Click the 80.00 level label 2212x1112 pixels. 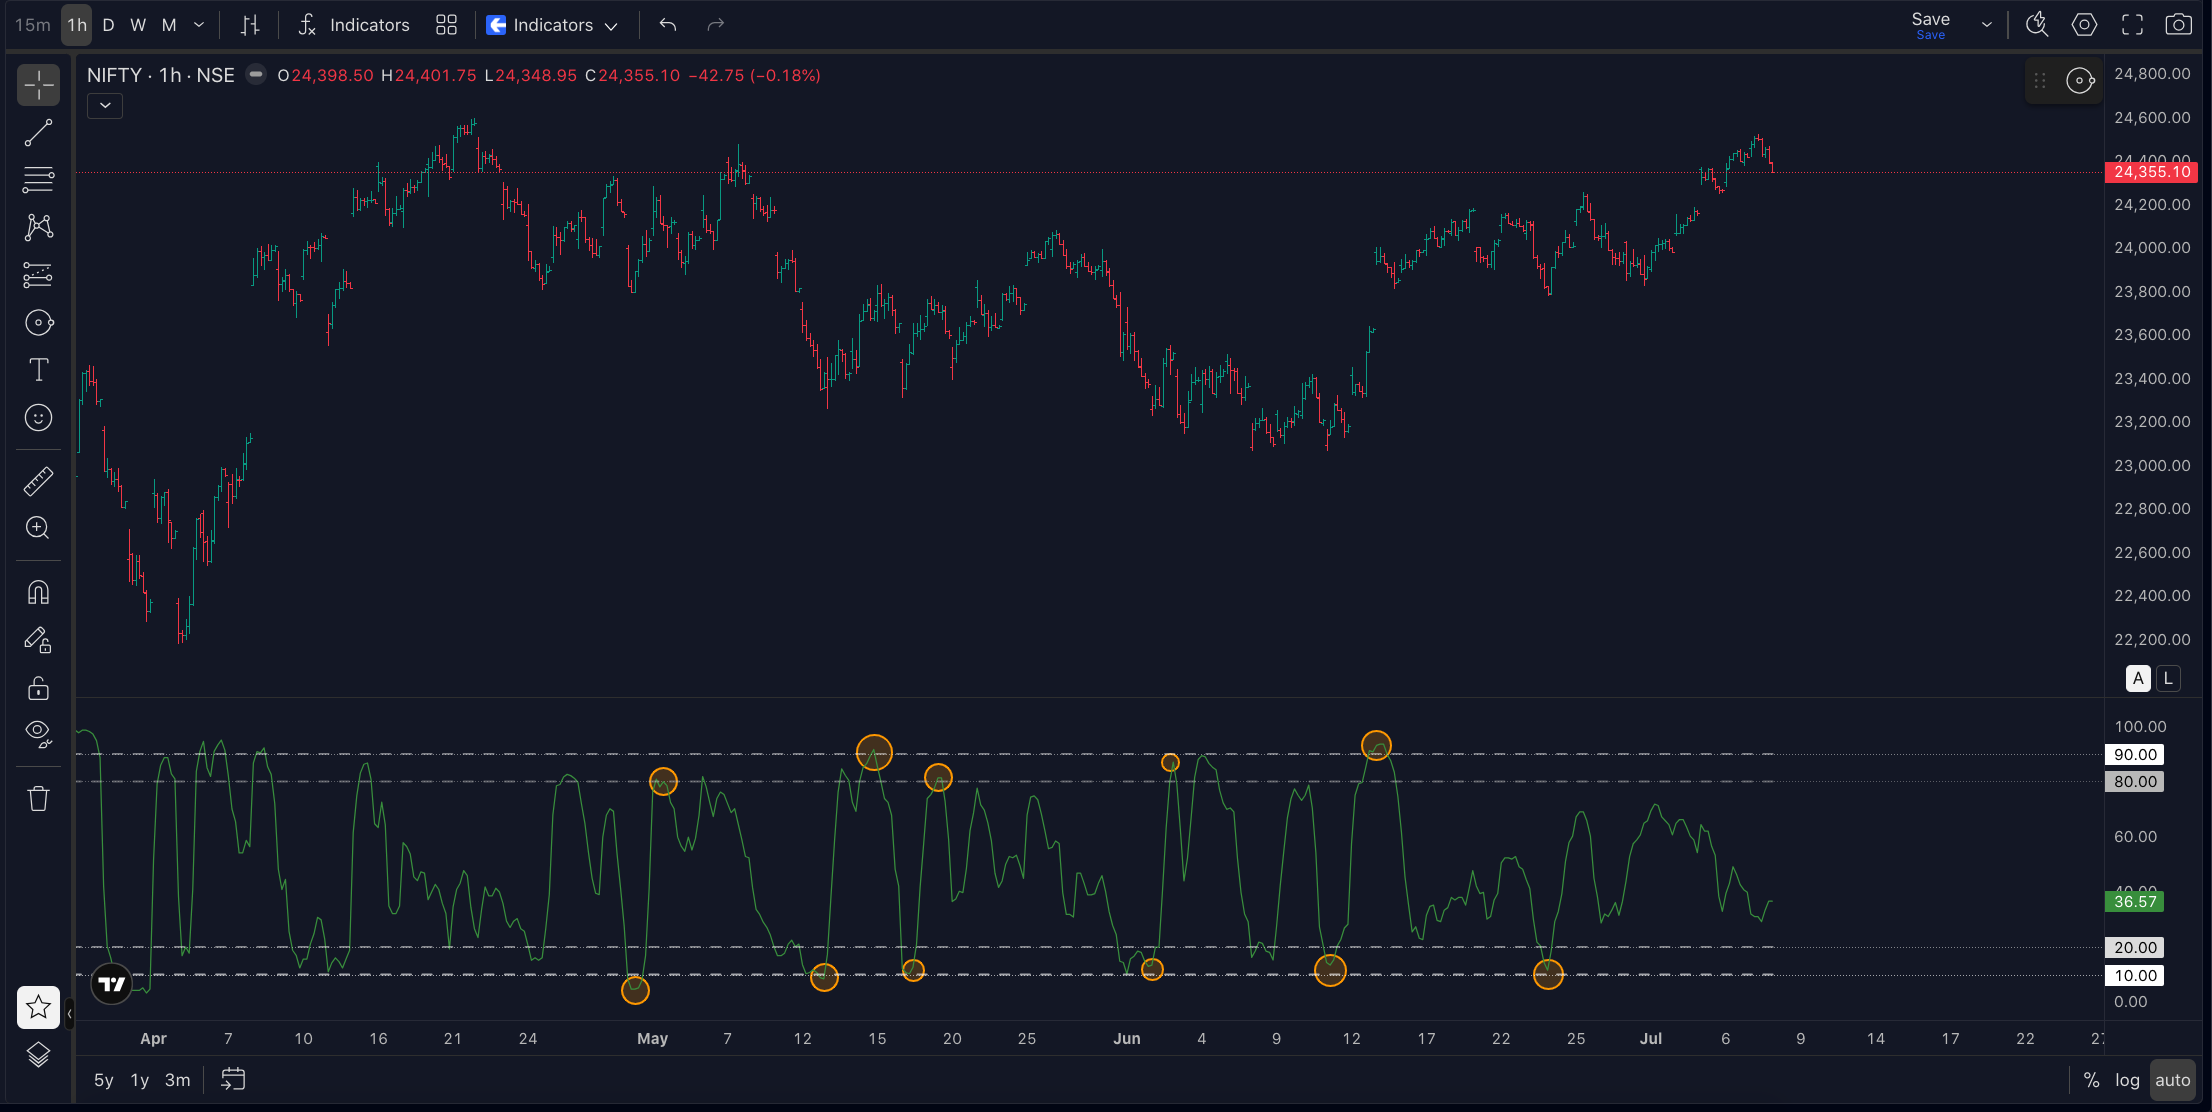(x=2135, y=782)
